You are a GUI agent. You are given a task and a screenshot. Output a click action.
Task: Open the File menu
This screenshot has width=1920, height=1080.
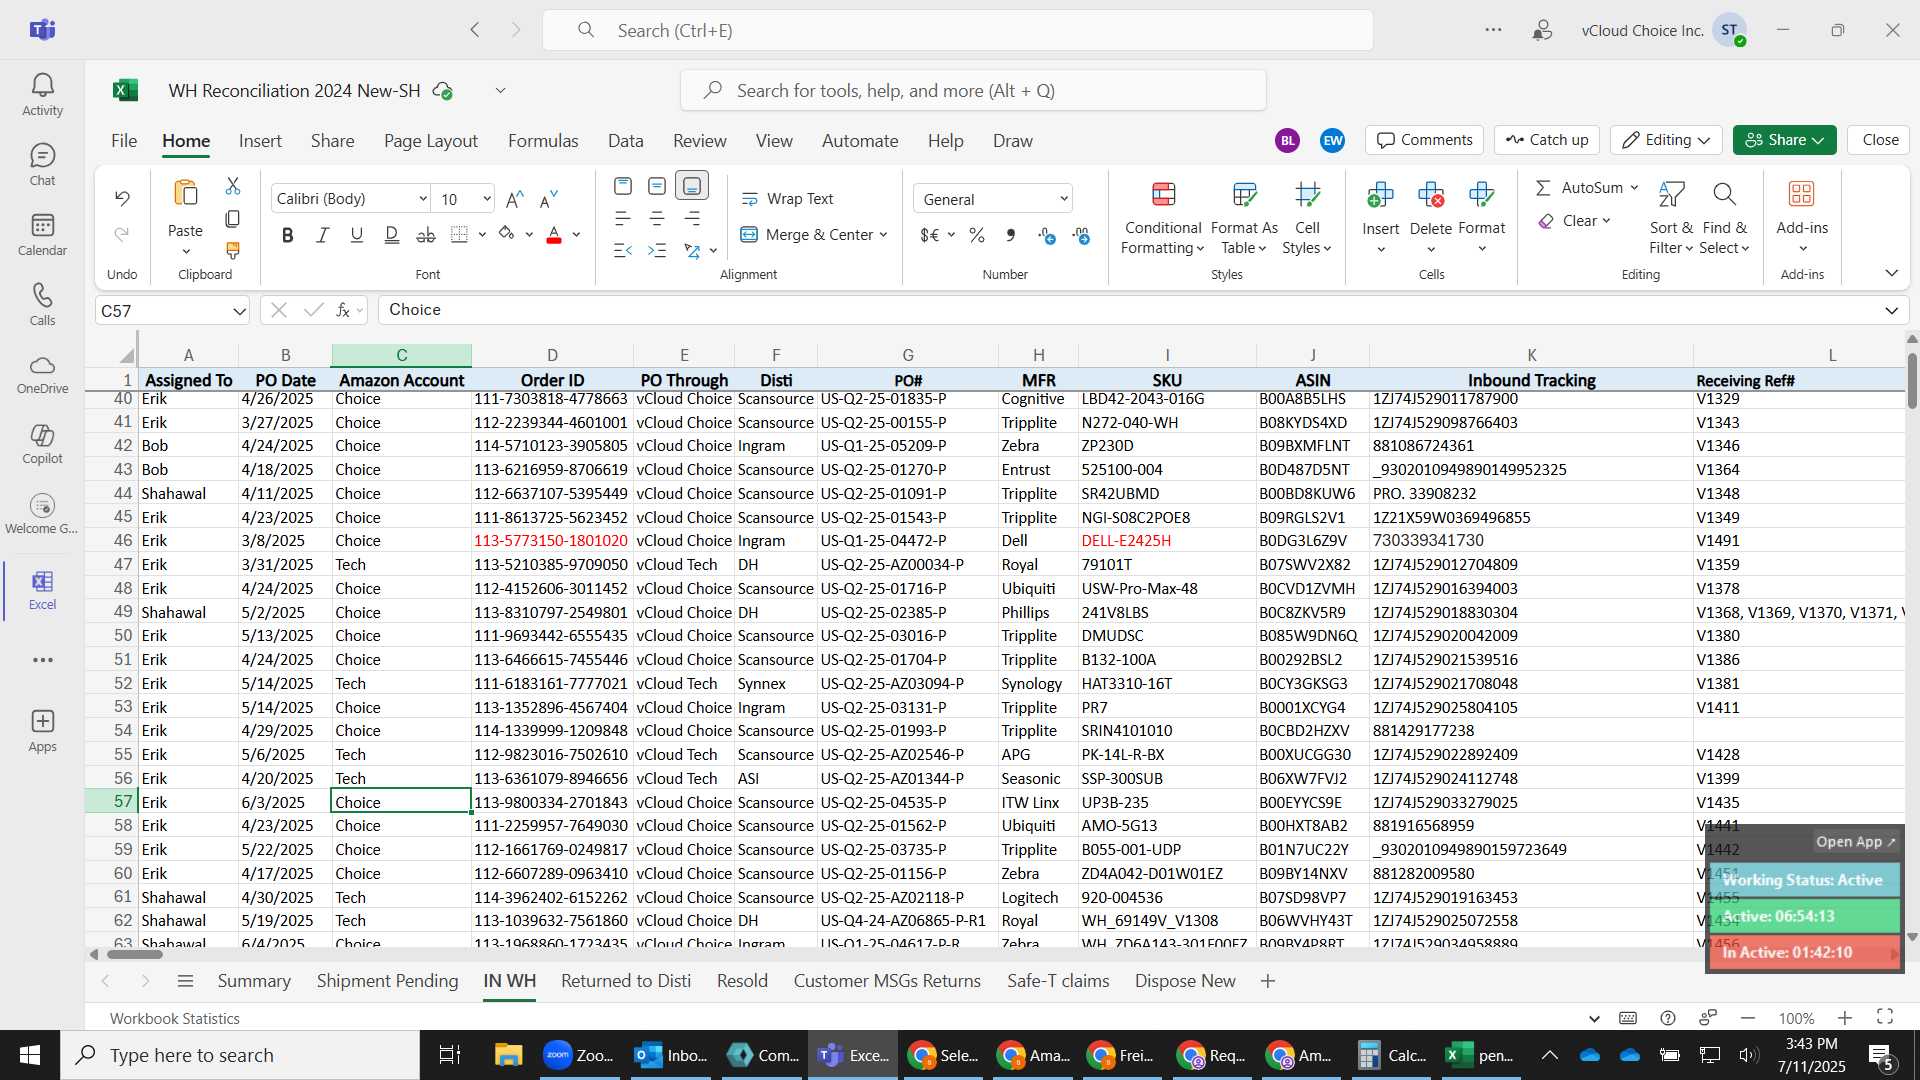tap(124, 141)
